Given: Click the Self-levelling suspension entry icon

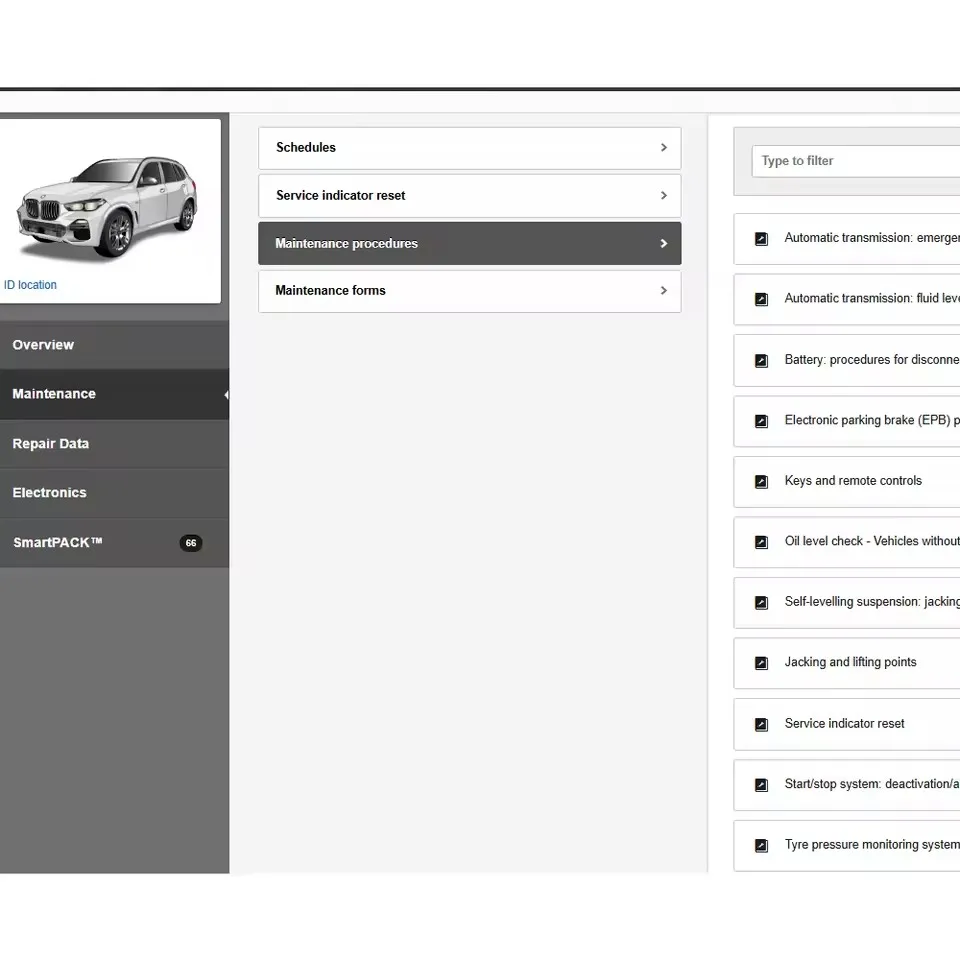Looking at the screenshot, I should [x=761, y=602].
